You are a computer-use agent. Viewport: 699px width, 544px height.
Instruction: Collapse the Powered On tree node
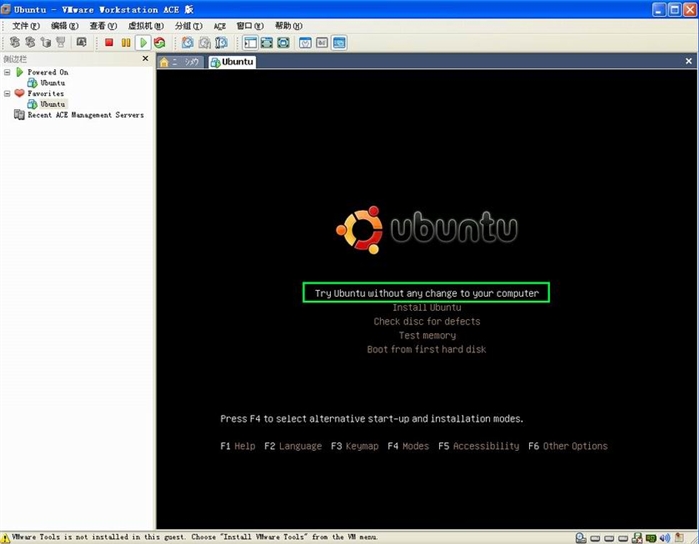7,72
